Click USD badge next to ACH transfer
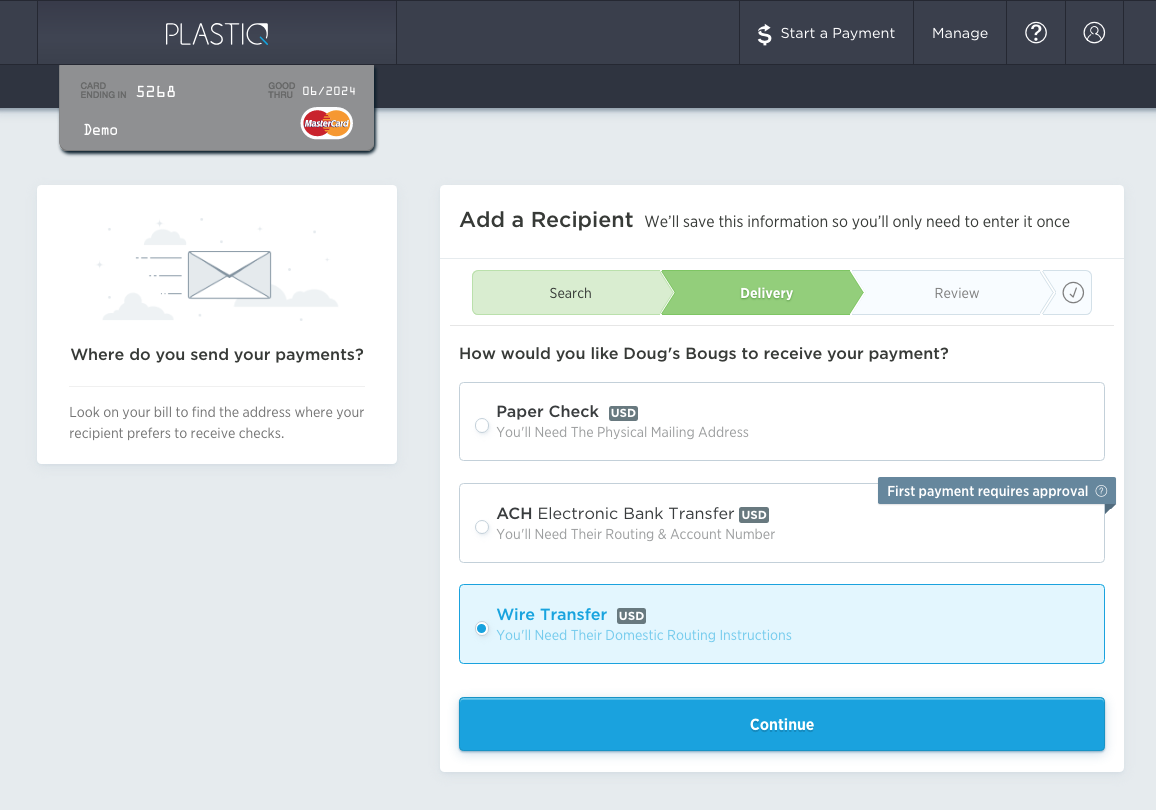The height and width of the screenshot is (810, 1156). 753,514
